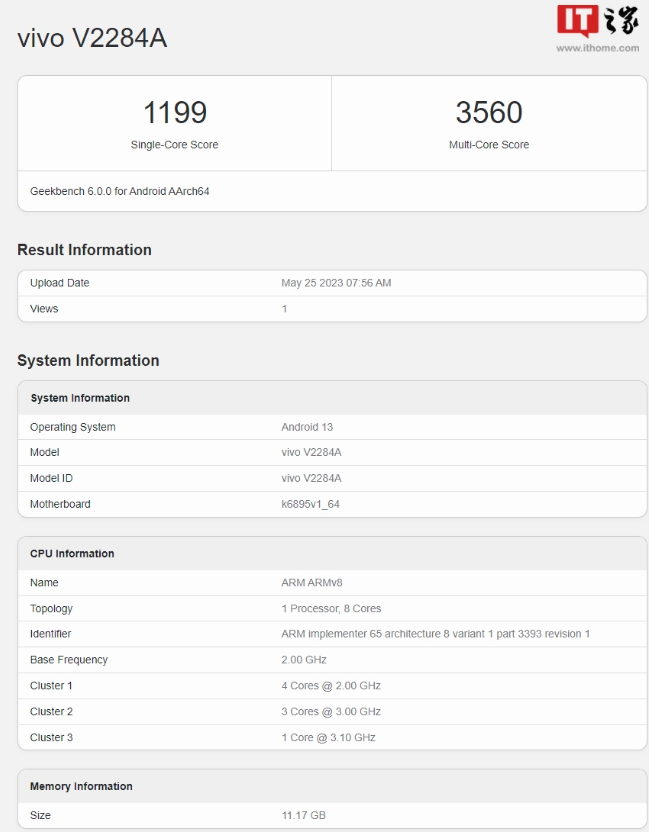Click the Upload Date row label
659x834 pixels.
click(60, 283)
